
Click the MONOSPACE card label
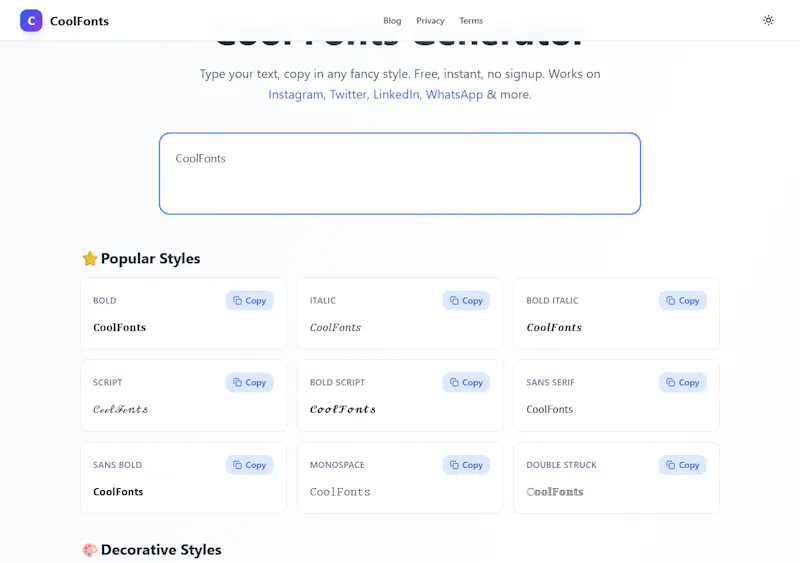pos(337,465)
